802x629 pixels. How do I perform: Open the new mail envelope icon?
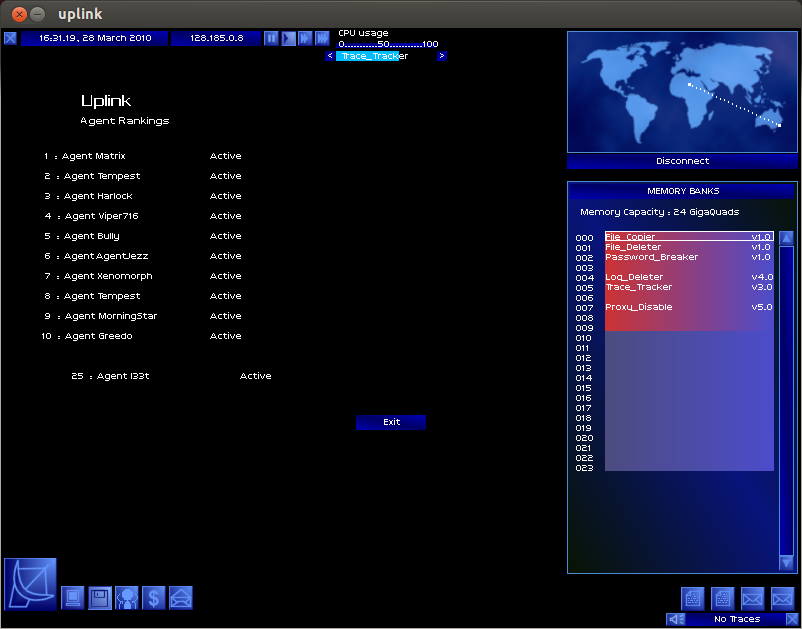(x=181, y=598)
